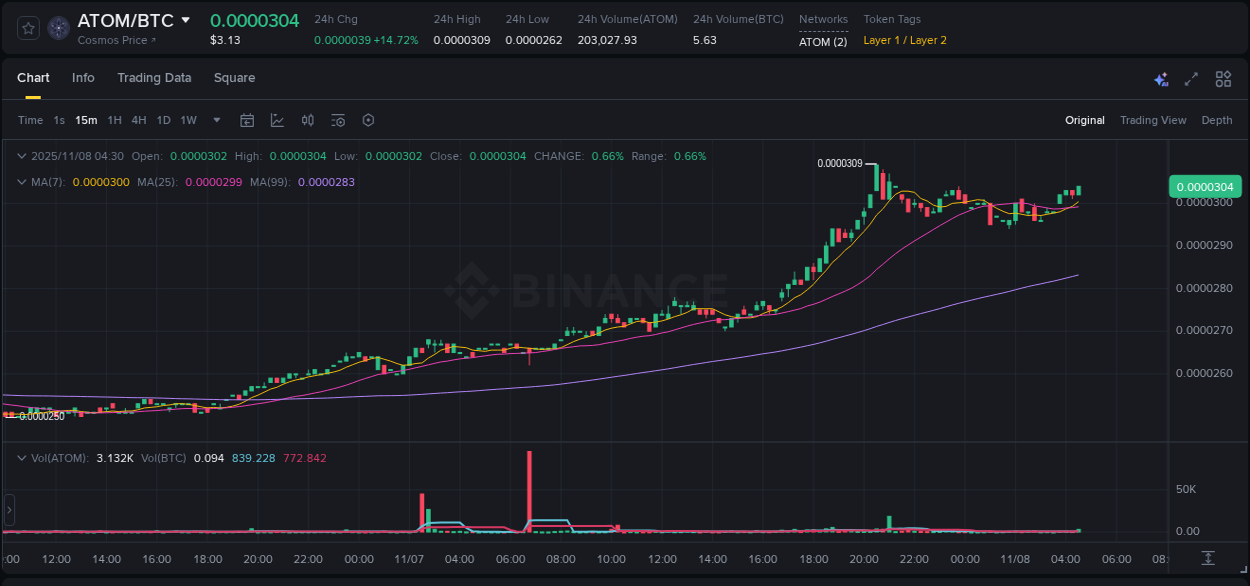
Task: Open the Square tab
Action: pyautogui.click(x=234, y=77)
